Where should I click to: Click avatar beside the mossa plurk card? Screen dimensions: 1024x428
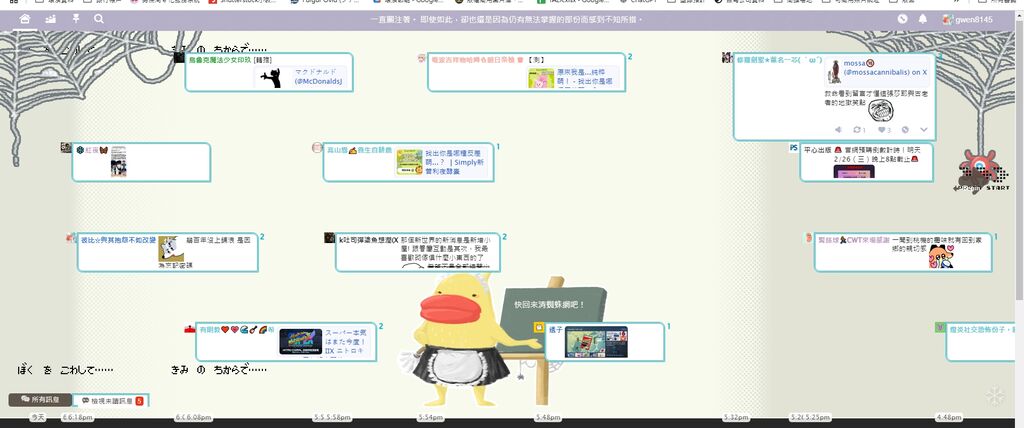(x=727, y=58)
